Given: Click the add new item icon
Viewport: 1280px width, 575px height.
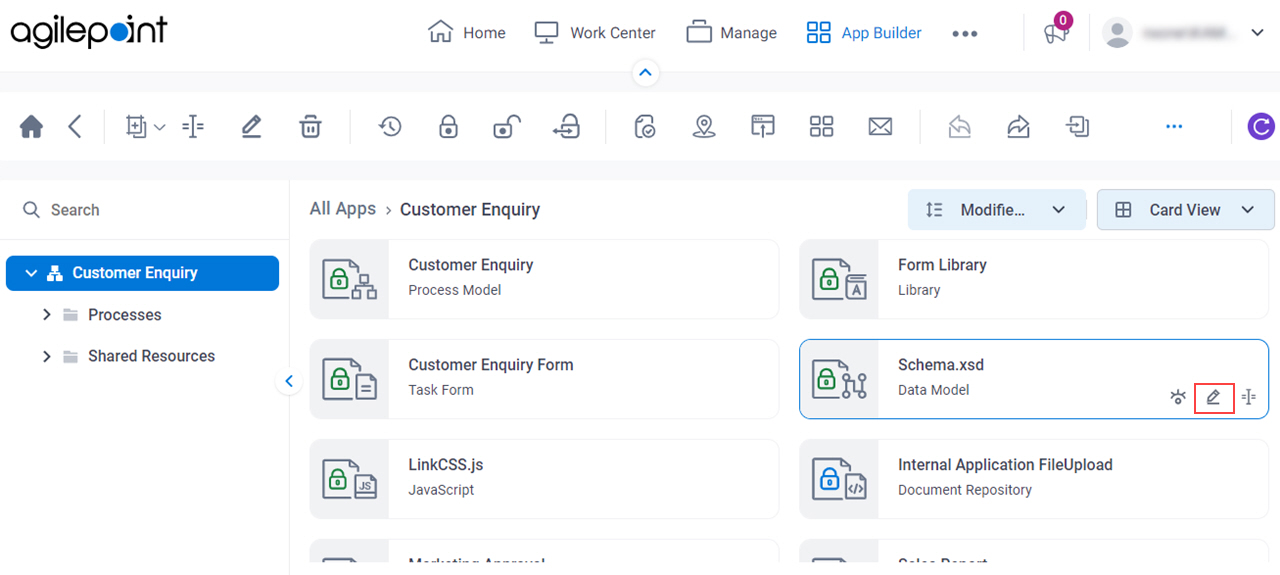Looking at the screenshot, I should 135,127.
